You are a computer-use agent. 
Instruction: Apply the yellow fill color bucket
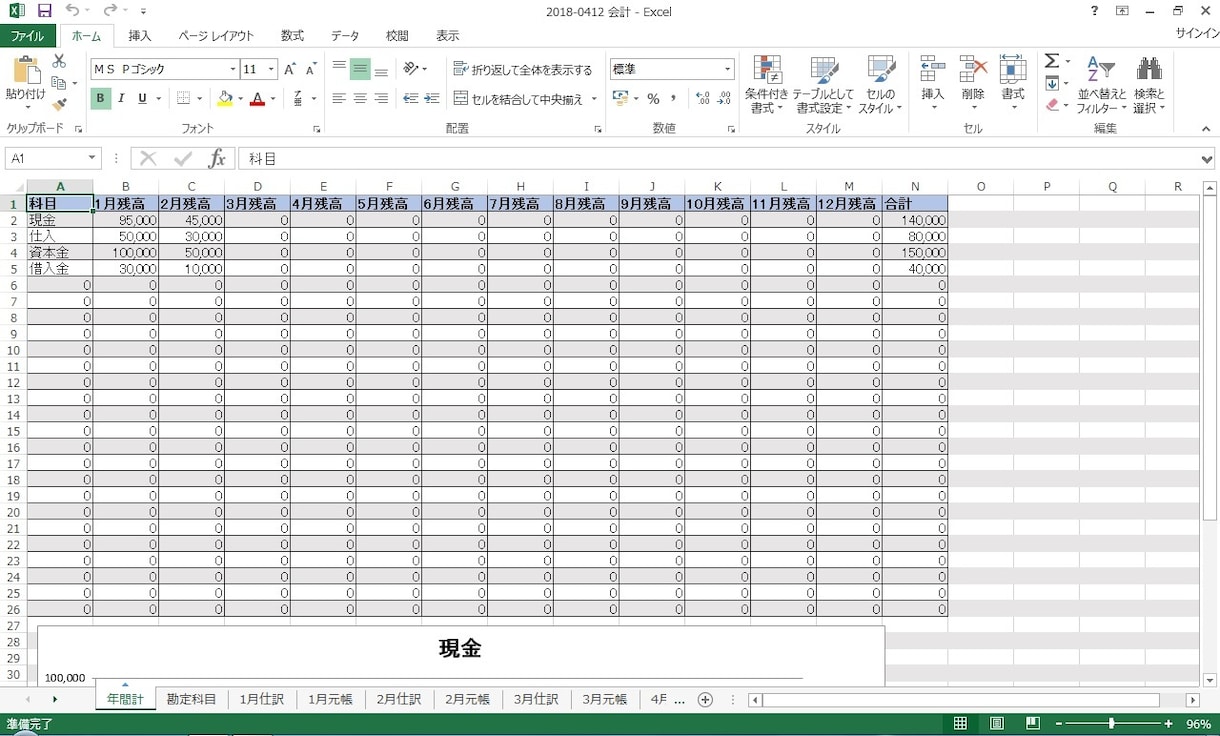225,98
